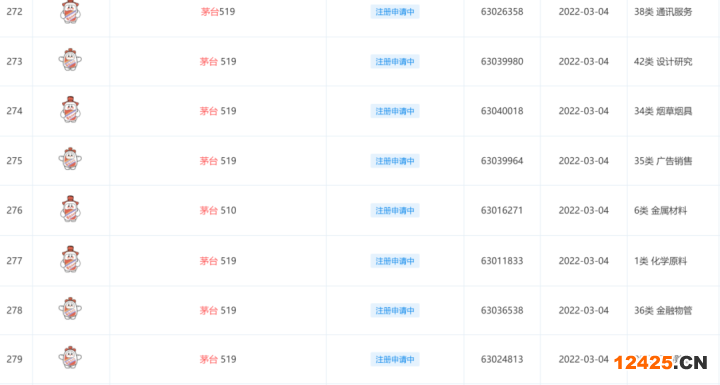Click the 34类 烟草烟具 category cell

pos(663,111)
